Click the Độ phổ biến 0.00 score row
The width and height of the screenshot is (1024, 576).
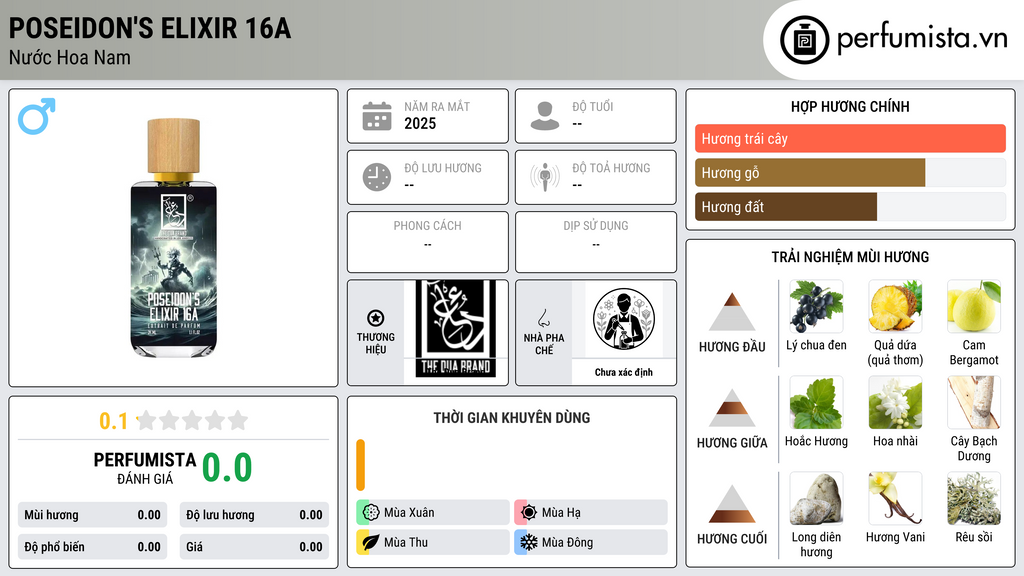(92, 547)
